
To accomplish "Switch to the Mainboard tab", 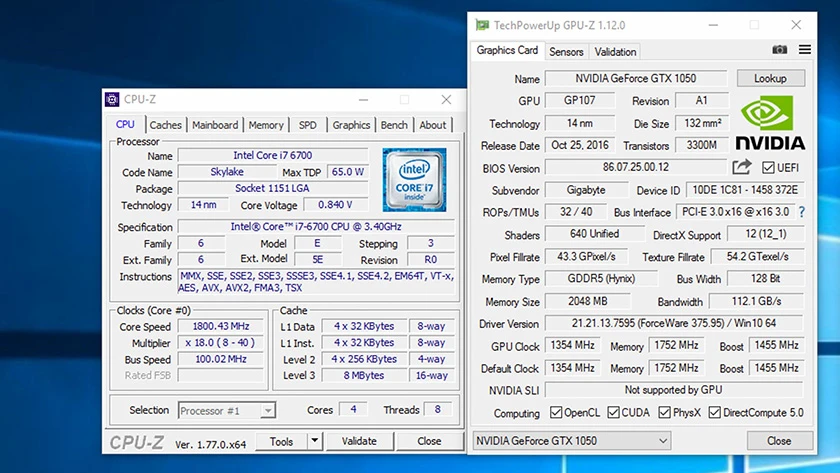I will coord(215,125).
